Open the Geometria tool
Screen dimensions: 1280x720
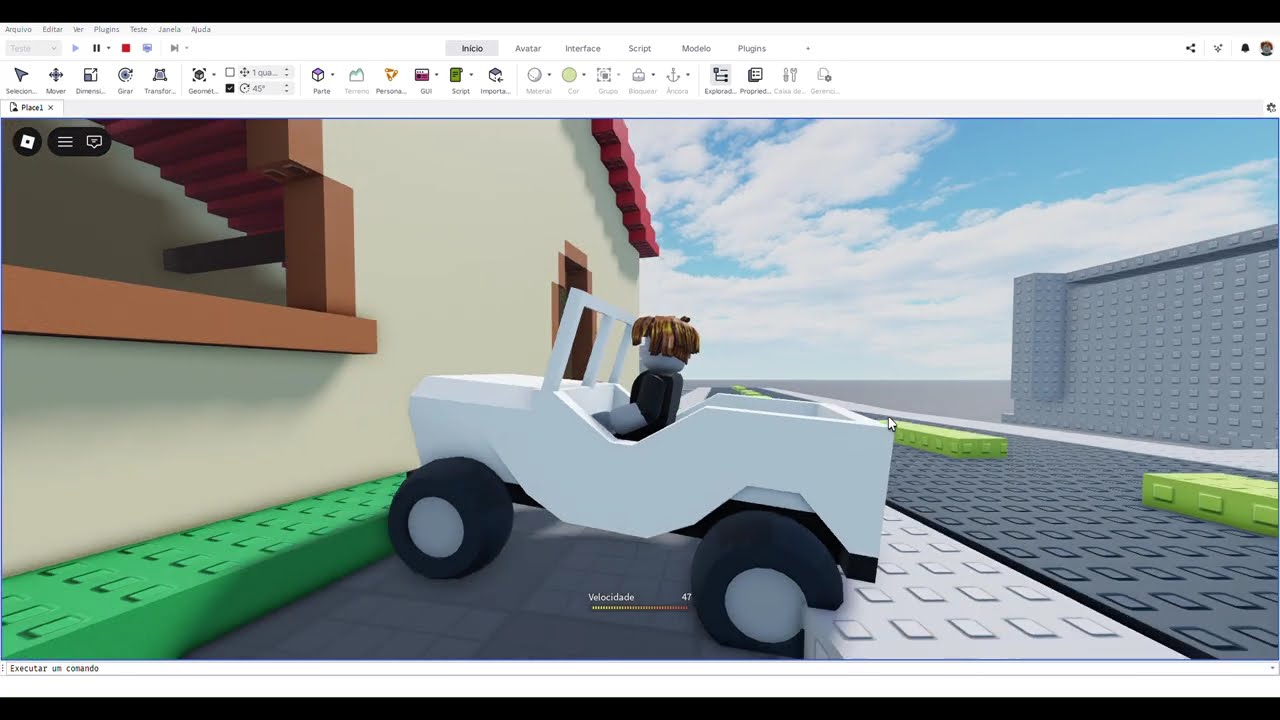click(199, 80)
